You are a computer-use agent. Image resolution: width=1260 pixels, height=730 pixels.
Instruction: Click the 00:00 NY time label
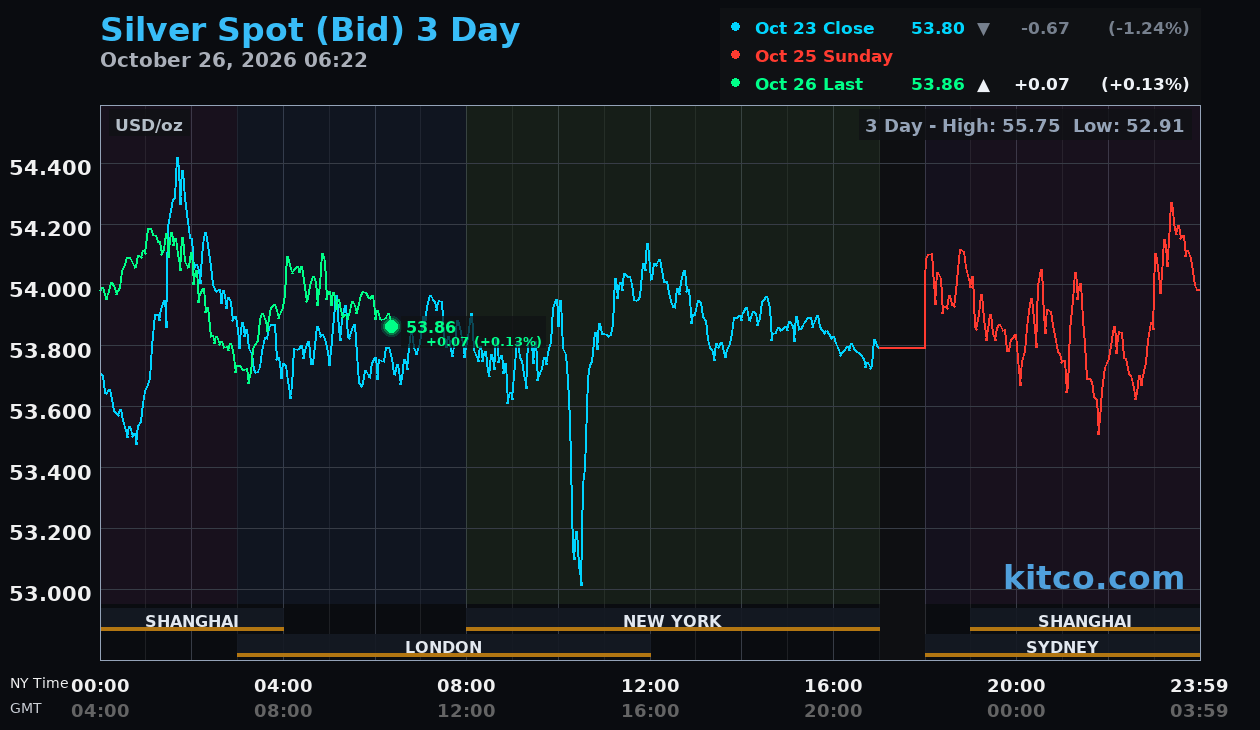tap(100, 686)
